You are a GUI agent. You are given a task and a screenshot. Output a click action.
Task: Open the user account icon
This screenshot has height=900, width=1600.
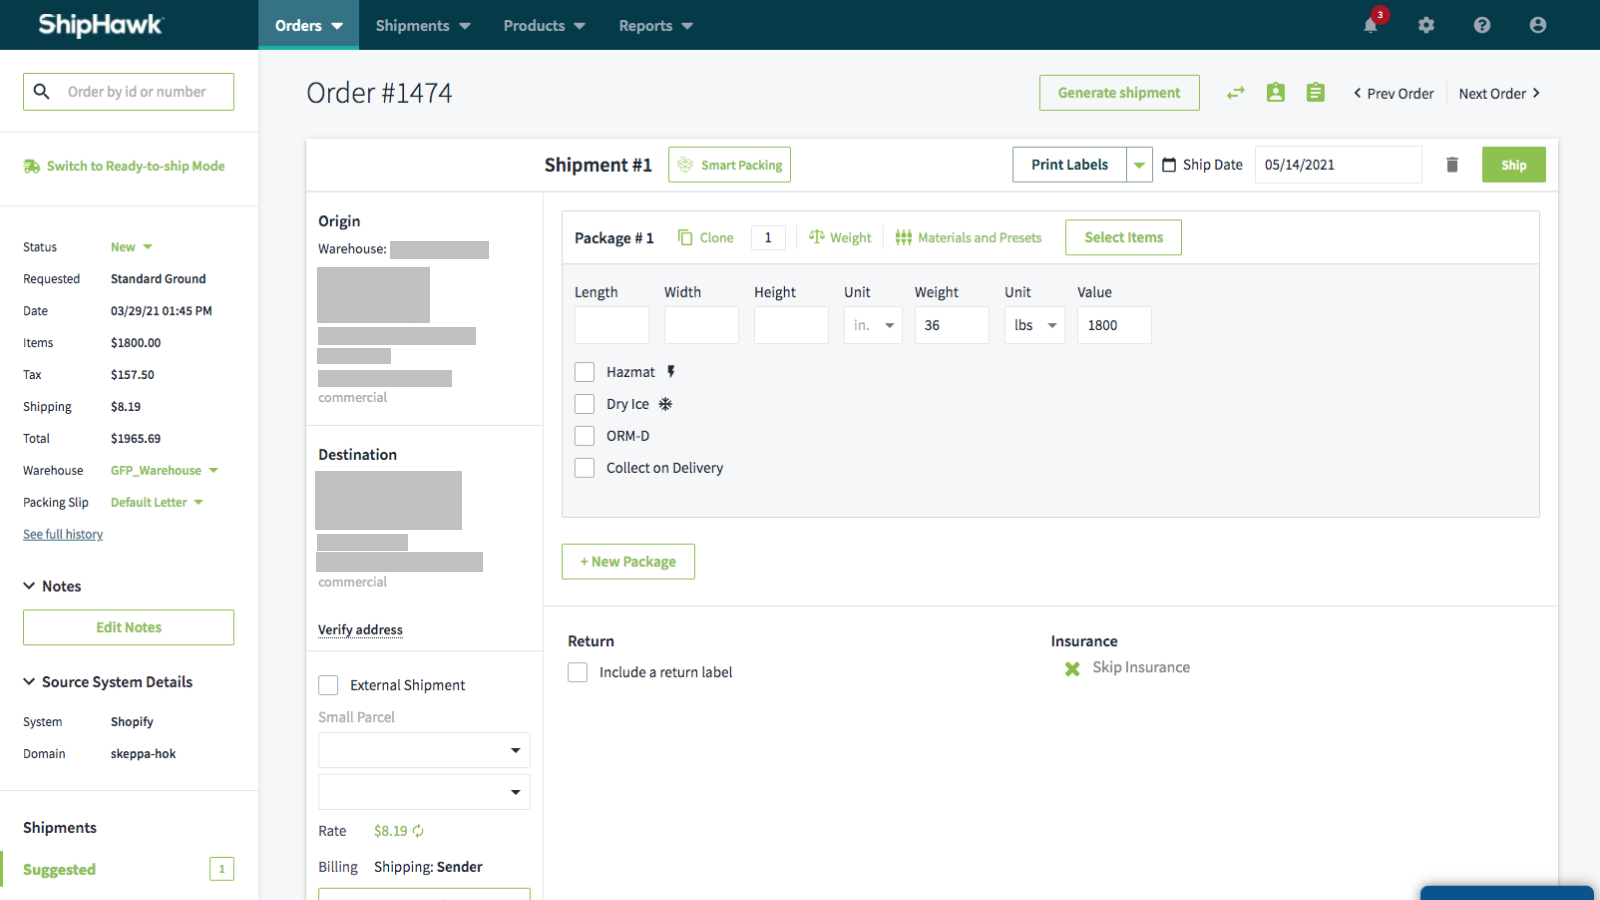pos(1538,25)
